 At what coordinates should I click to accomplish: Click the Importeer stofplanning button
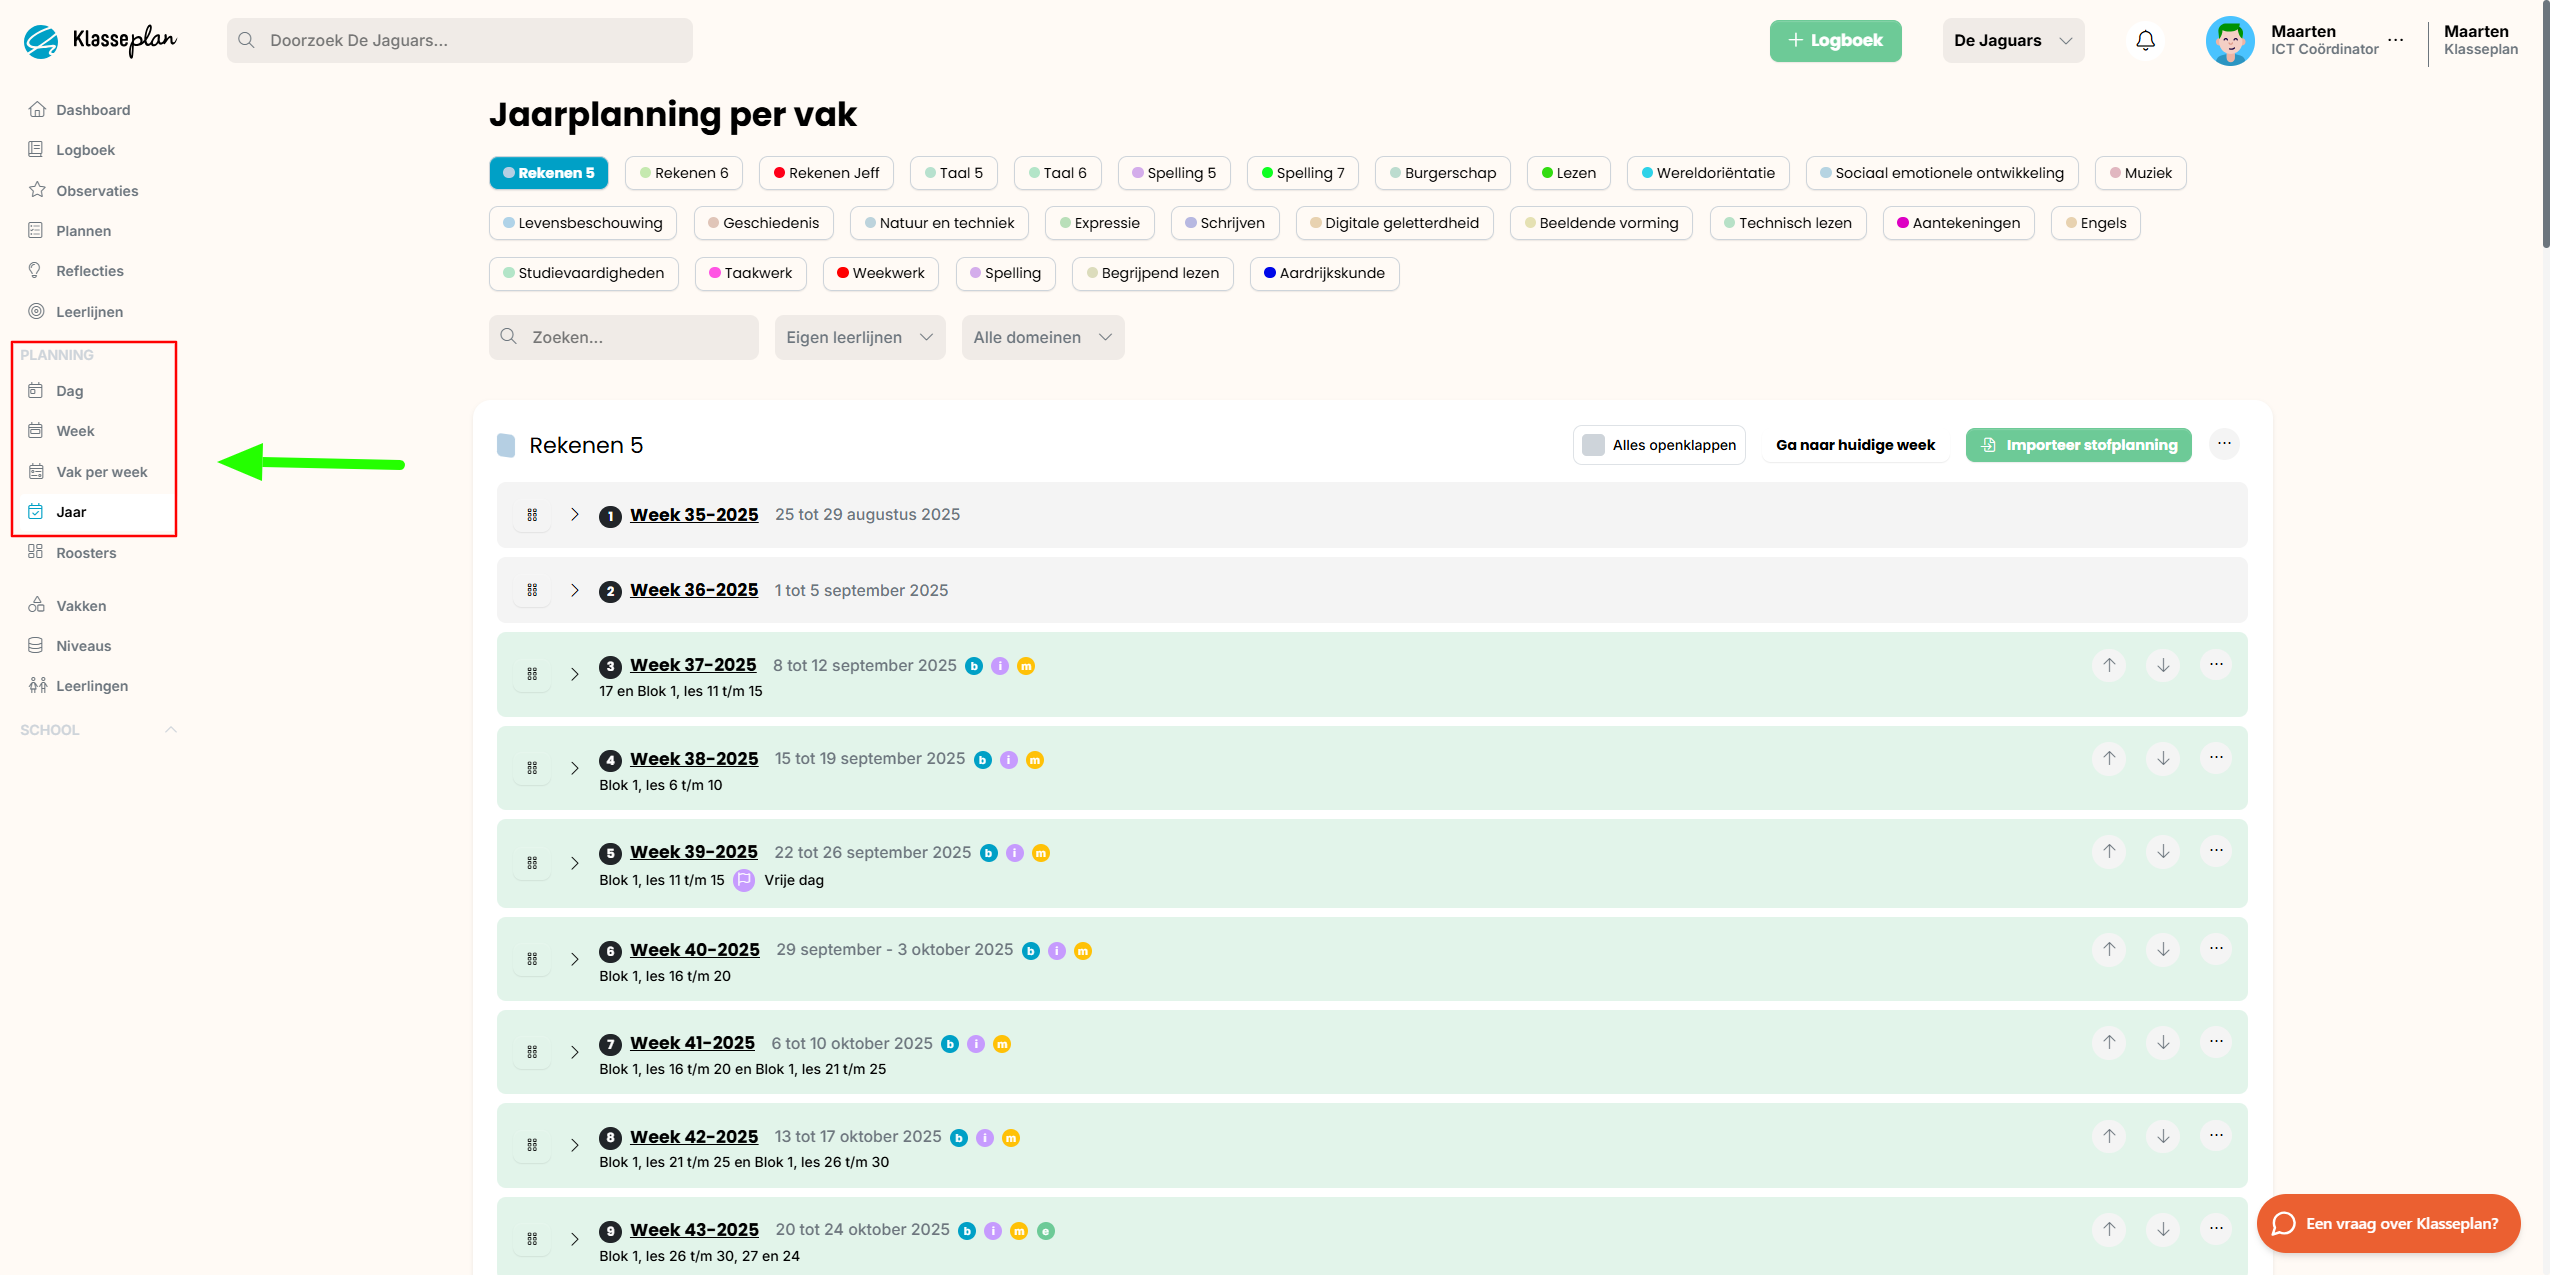click(x=2078, y=445)
